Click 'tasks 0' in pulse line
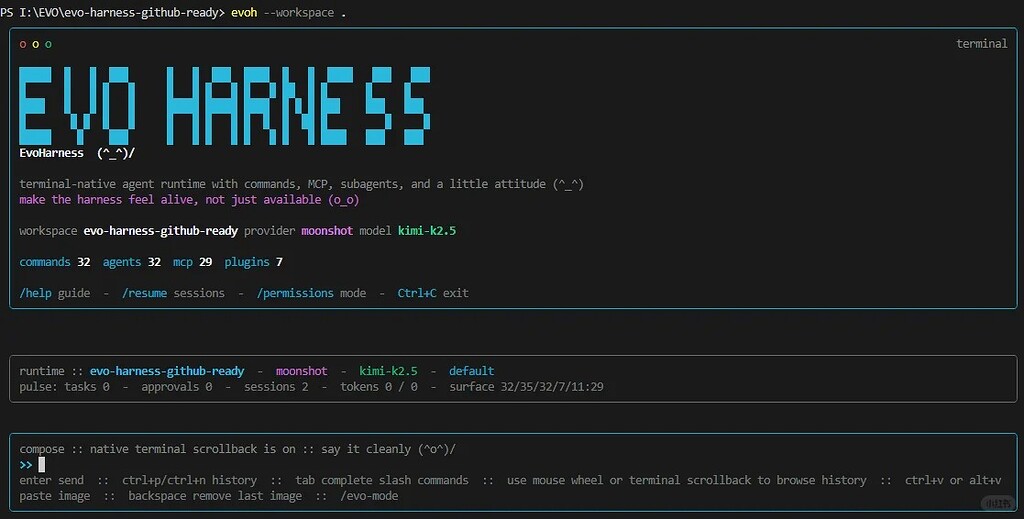Image resolution: width=1024 pixels, height=519 pixels. [87, 386]
